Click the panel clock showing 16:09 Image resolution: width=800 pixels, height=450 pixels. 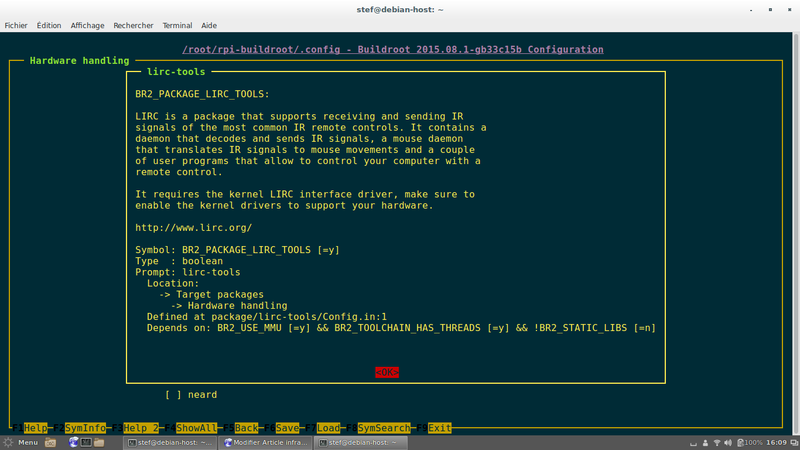(776, 443)
